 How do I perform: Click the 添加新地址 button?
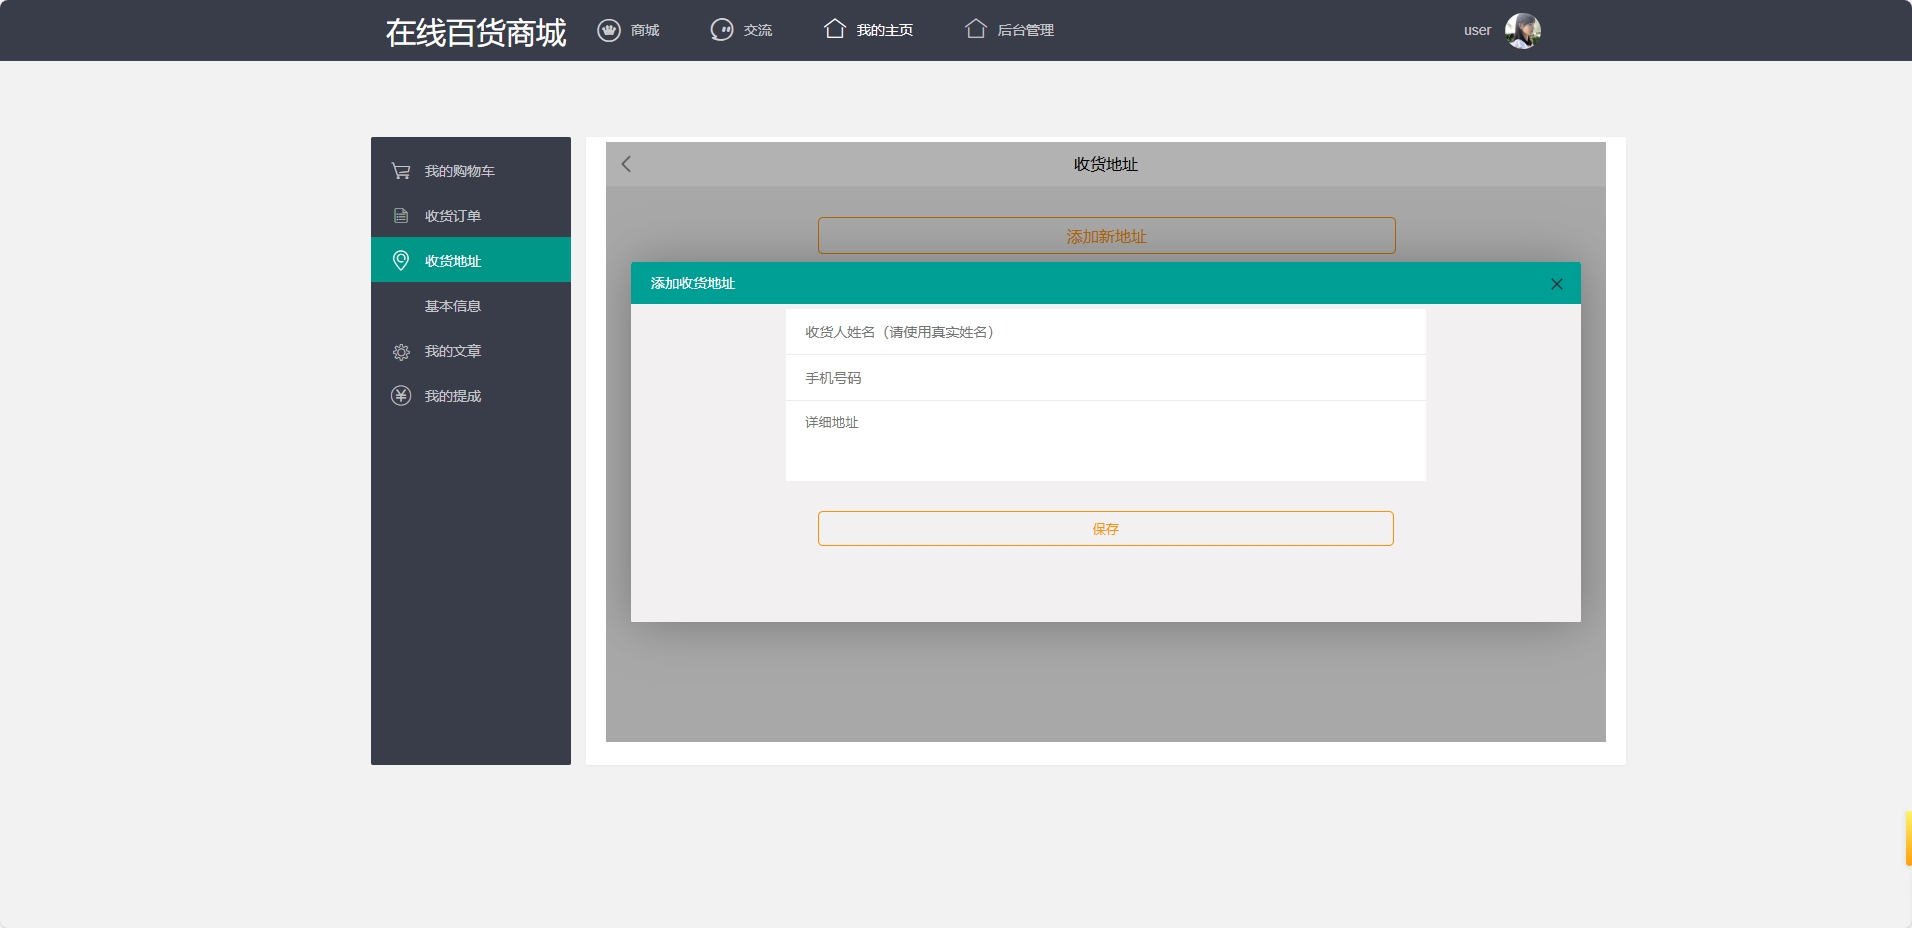pyautogui.click(x=1105, y=236)
